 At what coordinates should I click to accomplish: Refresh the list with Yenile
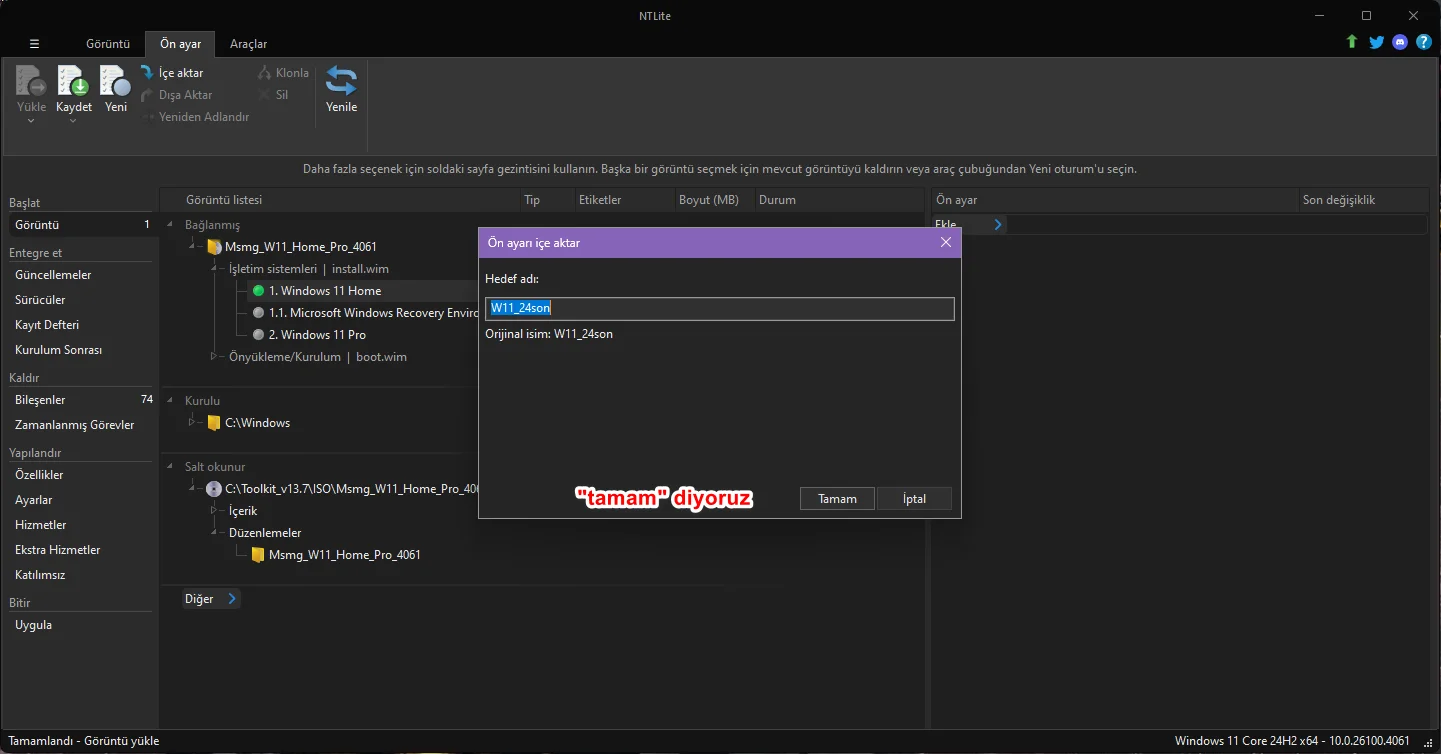pos(341,88)
